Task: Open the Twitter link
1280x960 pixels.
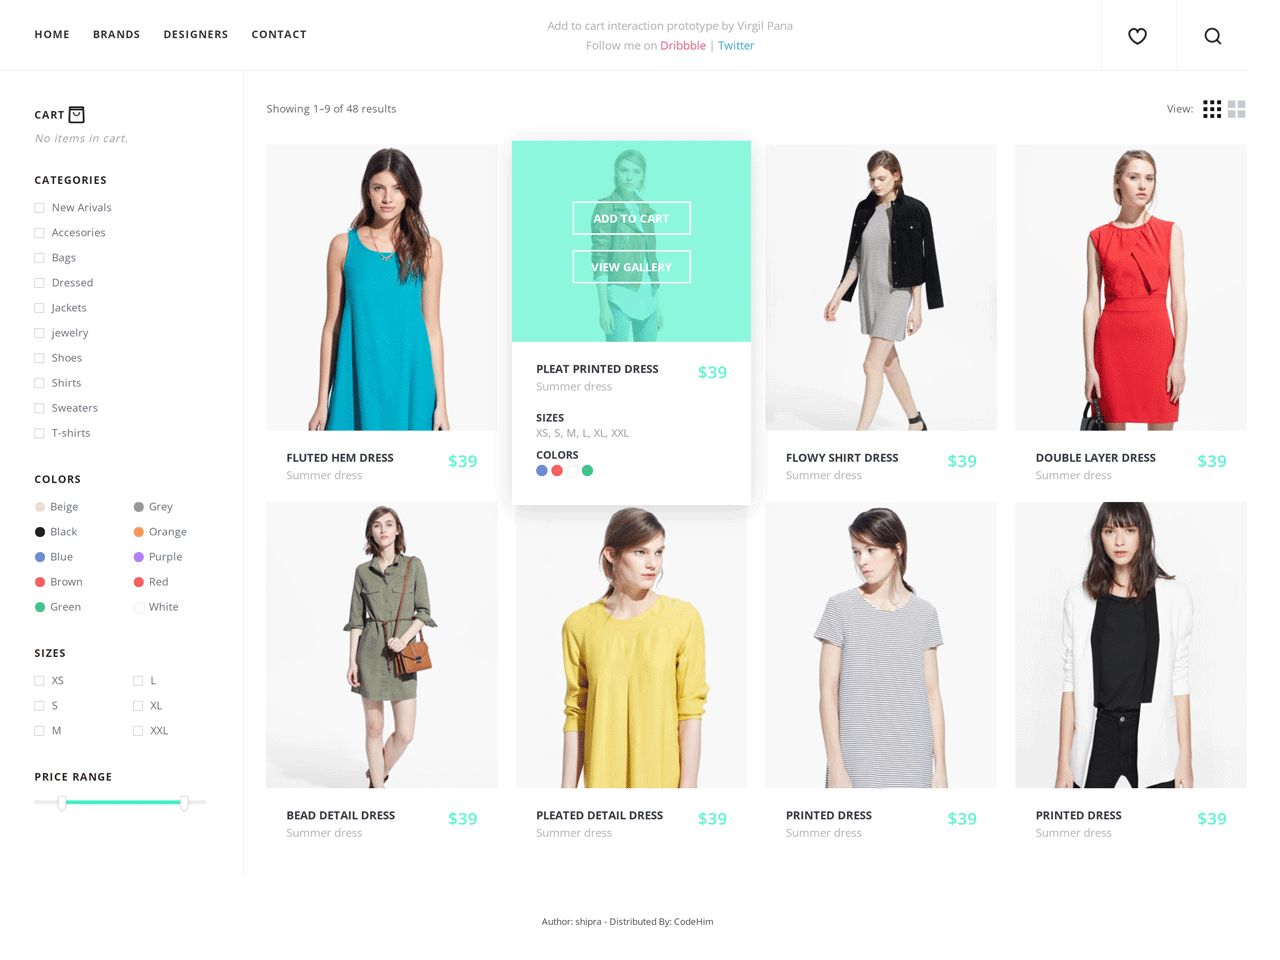Action: pyautogui.click(x=736, y=46)
